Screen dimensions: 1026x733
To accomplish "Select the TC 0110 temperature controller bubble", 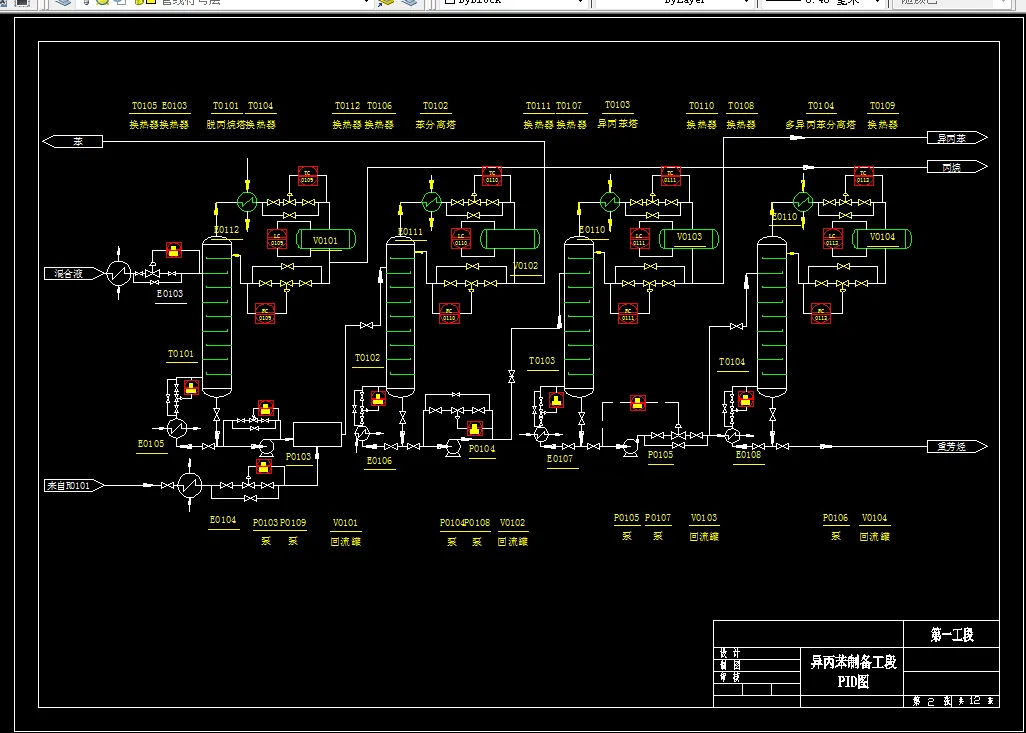I will pyautogui.click(x=491, y=175).
